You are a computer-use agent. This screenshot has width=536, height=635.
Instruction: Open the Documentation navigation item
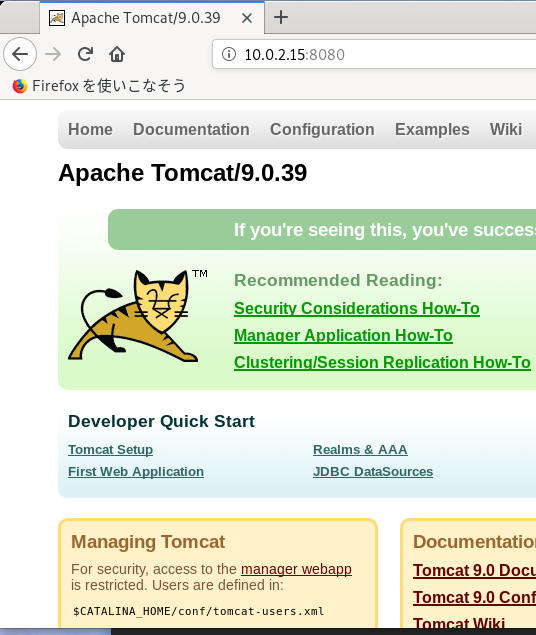point(191,130)
